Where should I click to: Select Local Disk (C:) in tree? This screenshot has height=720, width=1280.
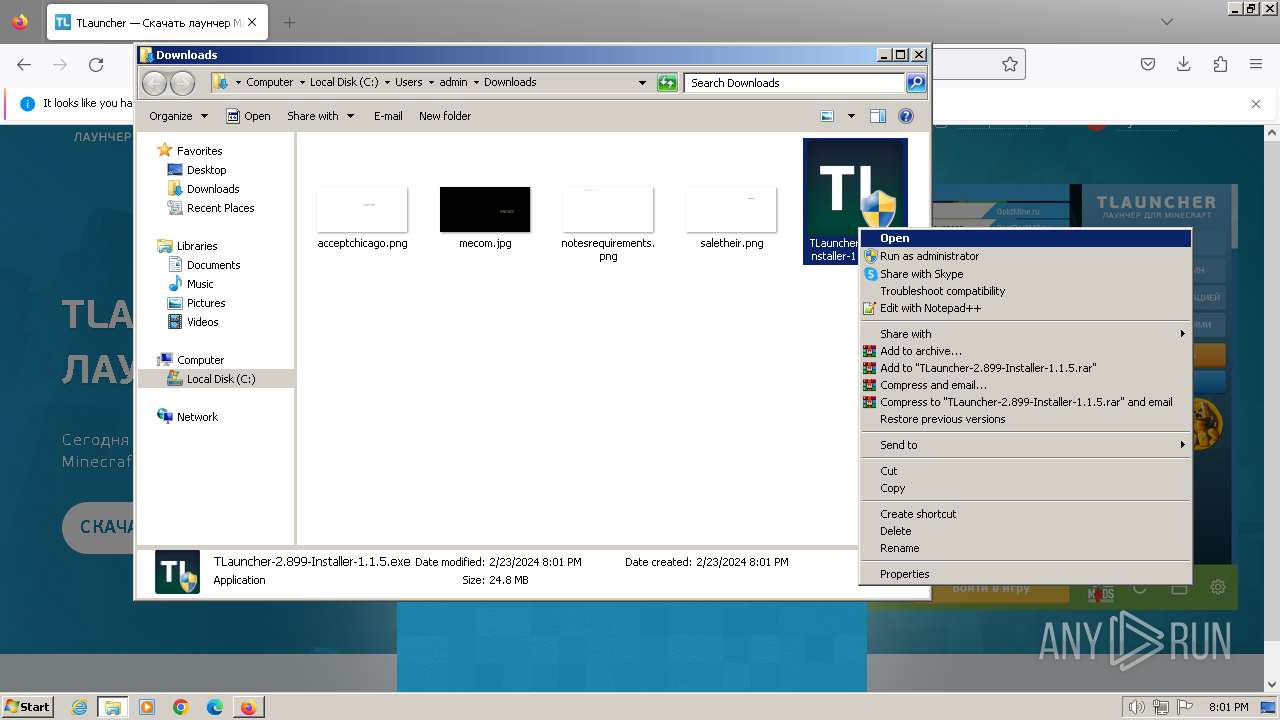220,379
